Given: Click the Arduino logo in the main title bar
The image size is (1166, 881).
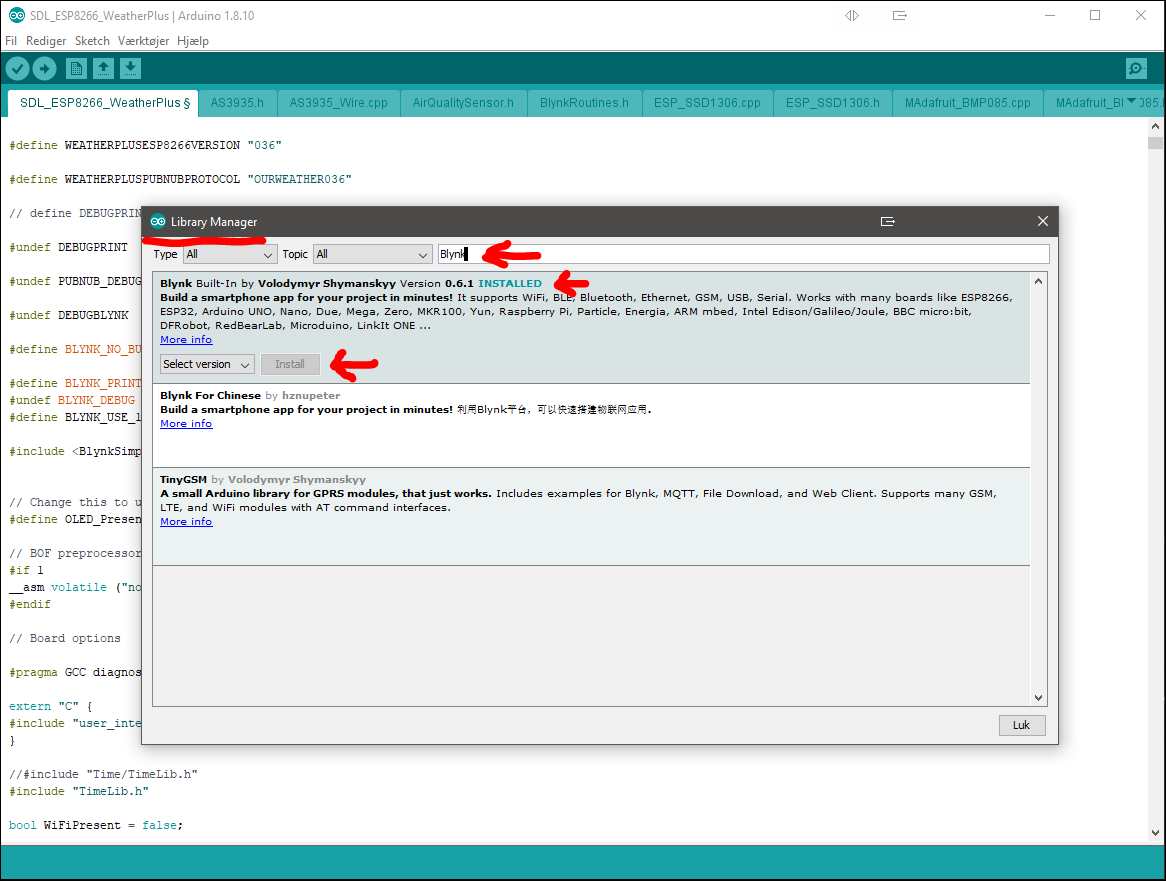Looking at the screenshot, I should [x=16, y=15].
